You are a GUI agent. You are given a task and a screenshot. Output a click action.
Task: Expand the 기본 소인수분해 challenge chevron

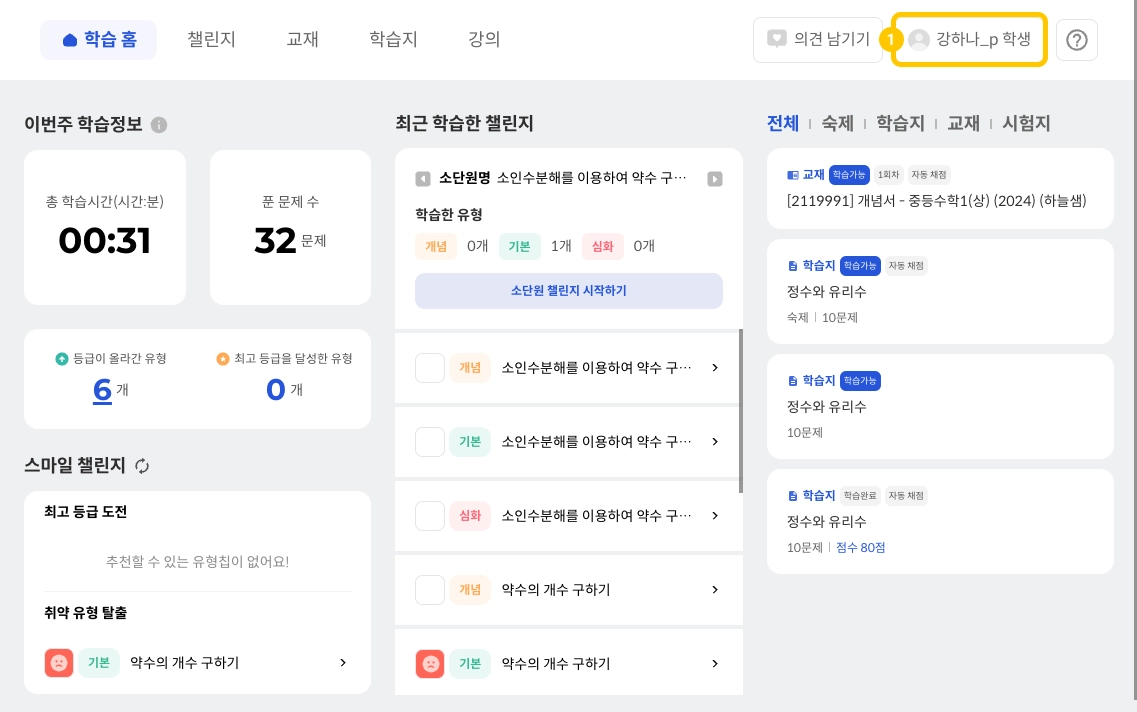pos(715,442)
